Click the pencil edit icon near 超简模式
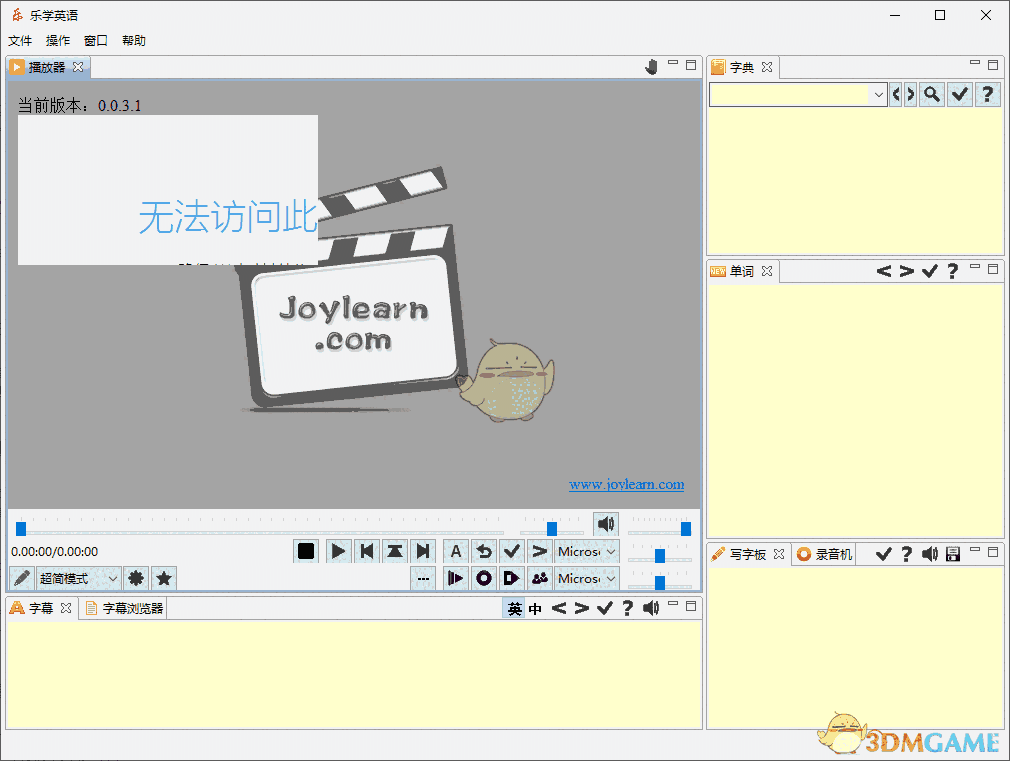The image size is (1010, 761). click(x=21, y=578)
